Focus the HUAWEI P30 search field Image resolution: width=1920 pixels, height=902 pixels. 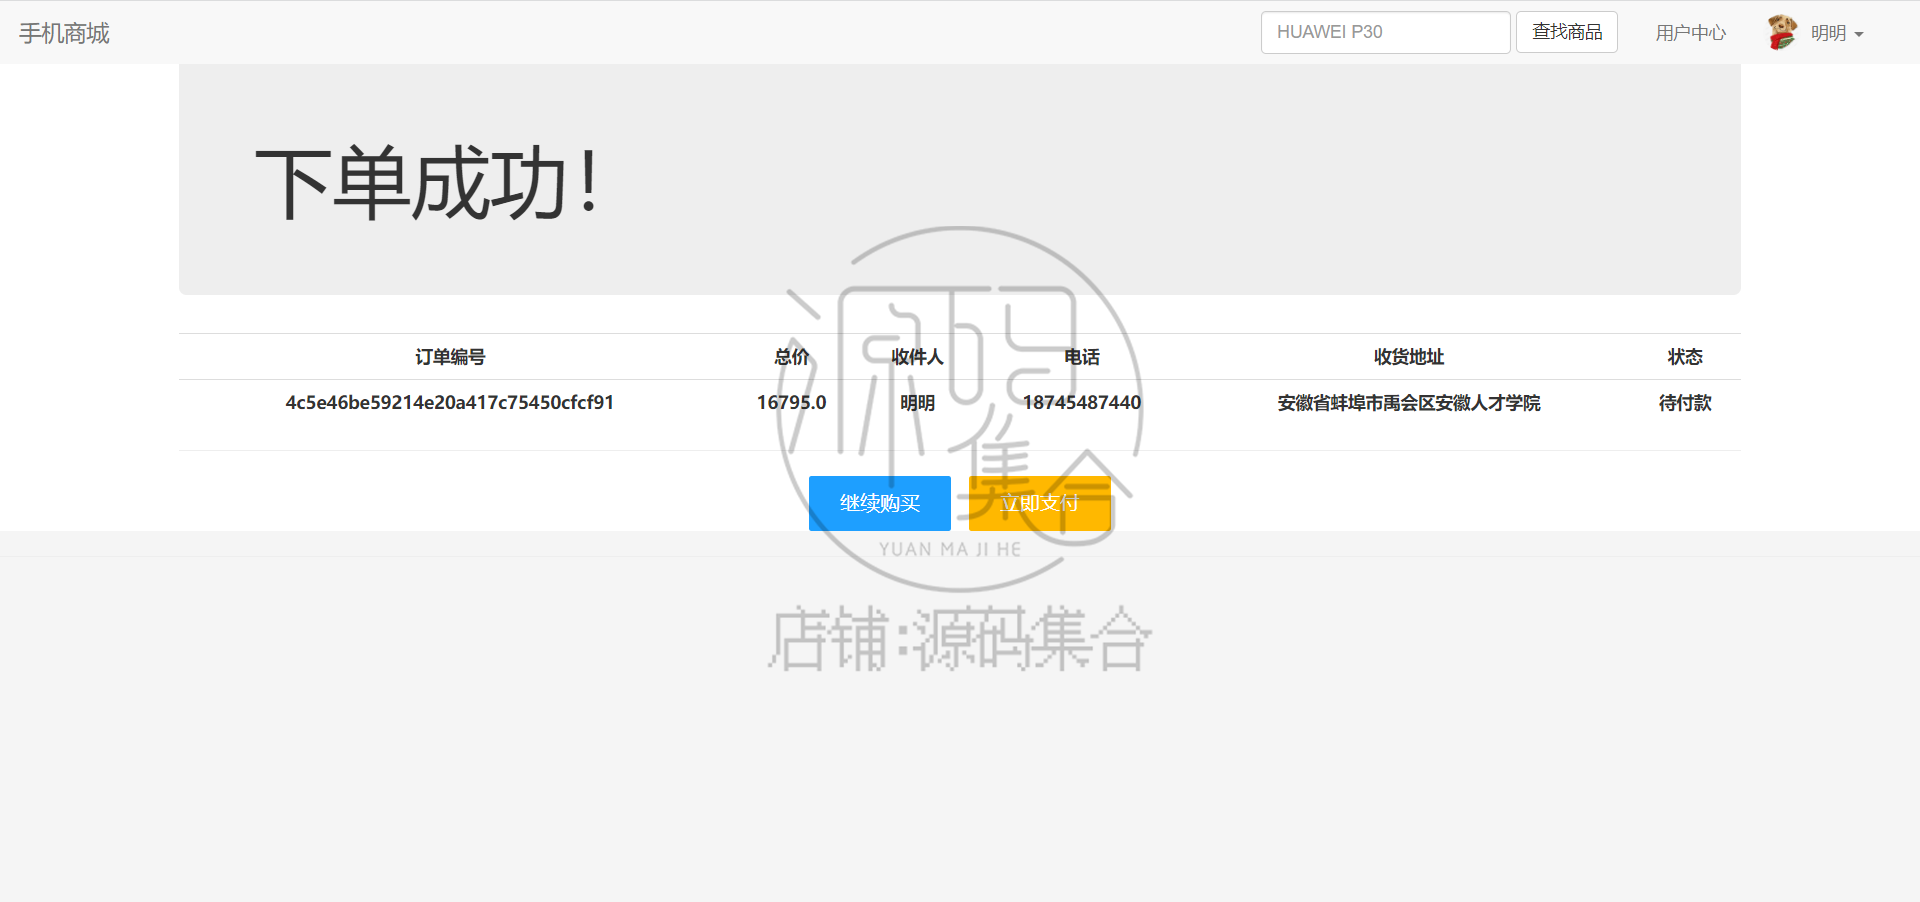click(x=1385, y=32)
